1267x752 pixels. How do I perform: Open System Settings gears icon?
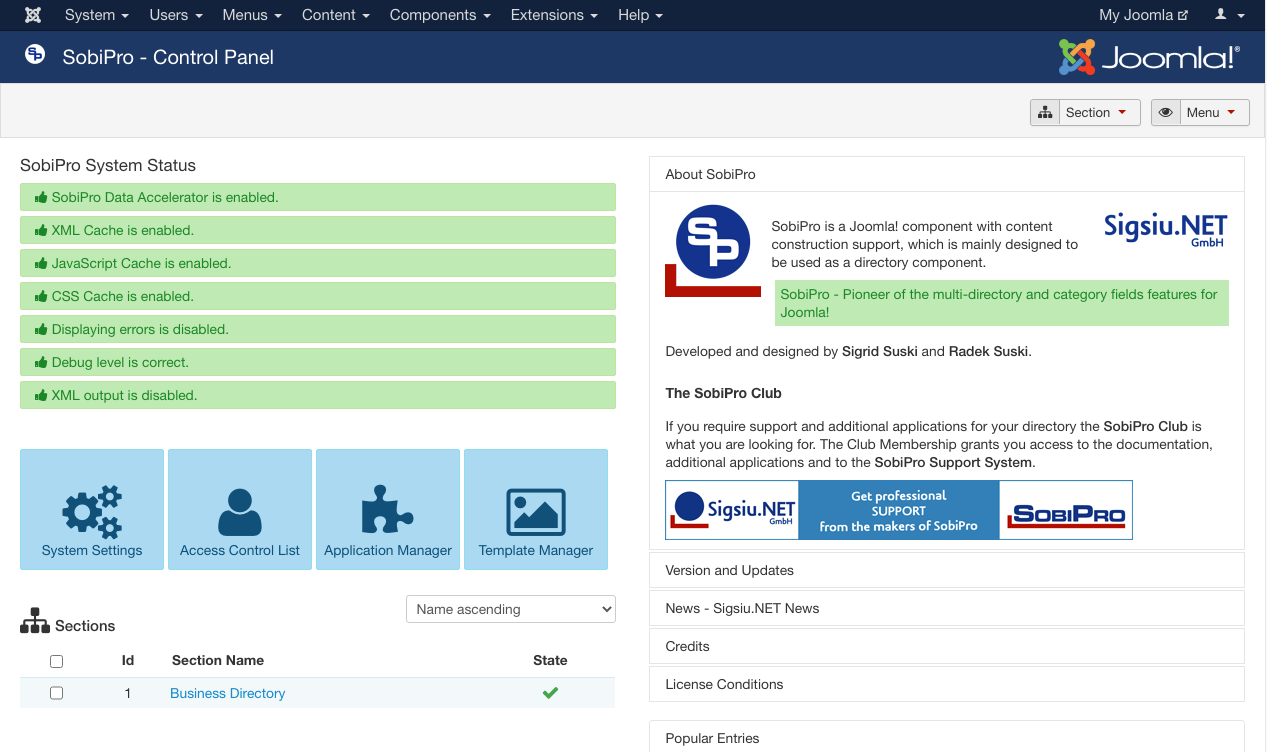click(92, 512)
